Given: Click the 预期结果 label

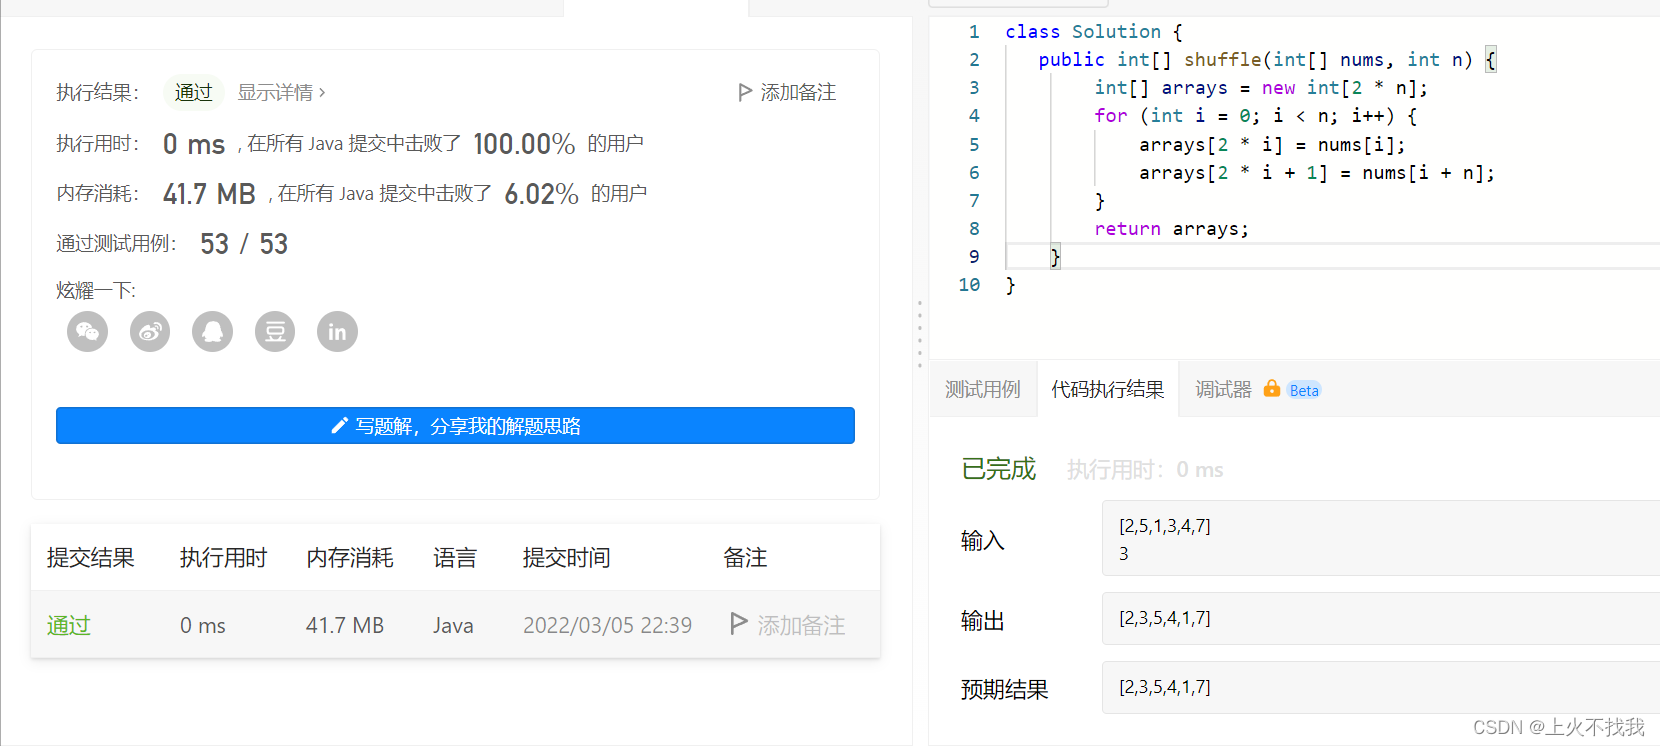Looking at the screenshot, I should click(x=1005, y=689).
